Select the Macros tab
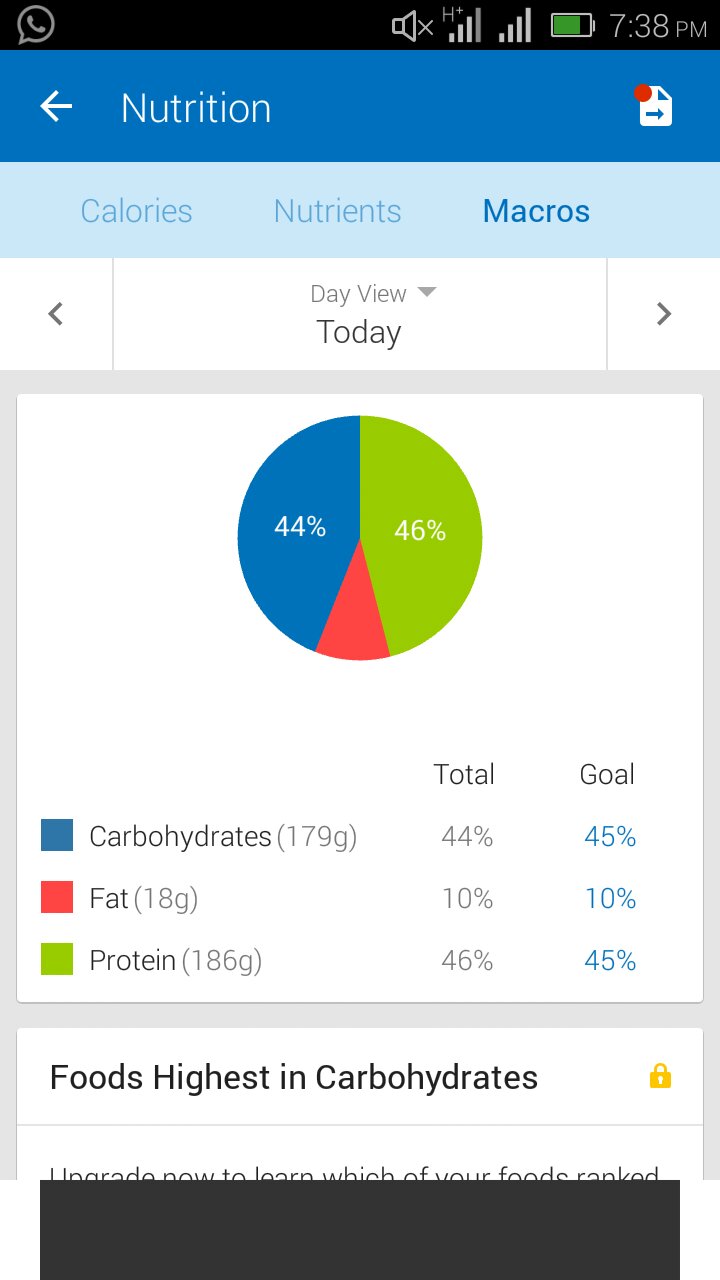 (x=536, y=211)
